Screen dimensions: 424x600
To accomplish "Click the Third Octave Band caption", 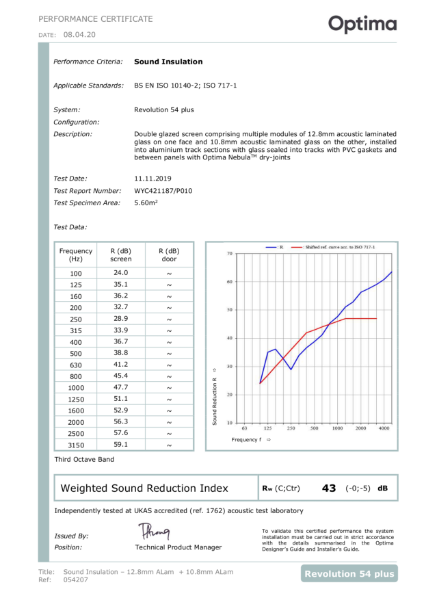I will tap(84, 459).
